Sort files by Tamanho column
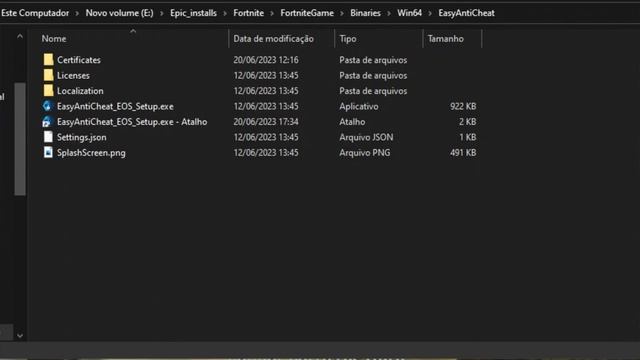 [x=446, y=39]
